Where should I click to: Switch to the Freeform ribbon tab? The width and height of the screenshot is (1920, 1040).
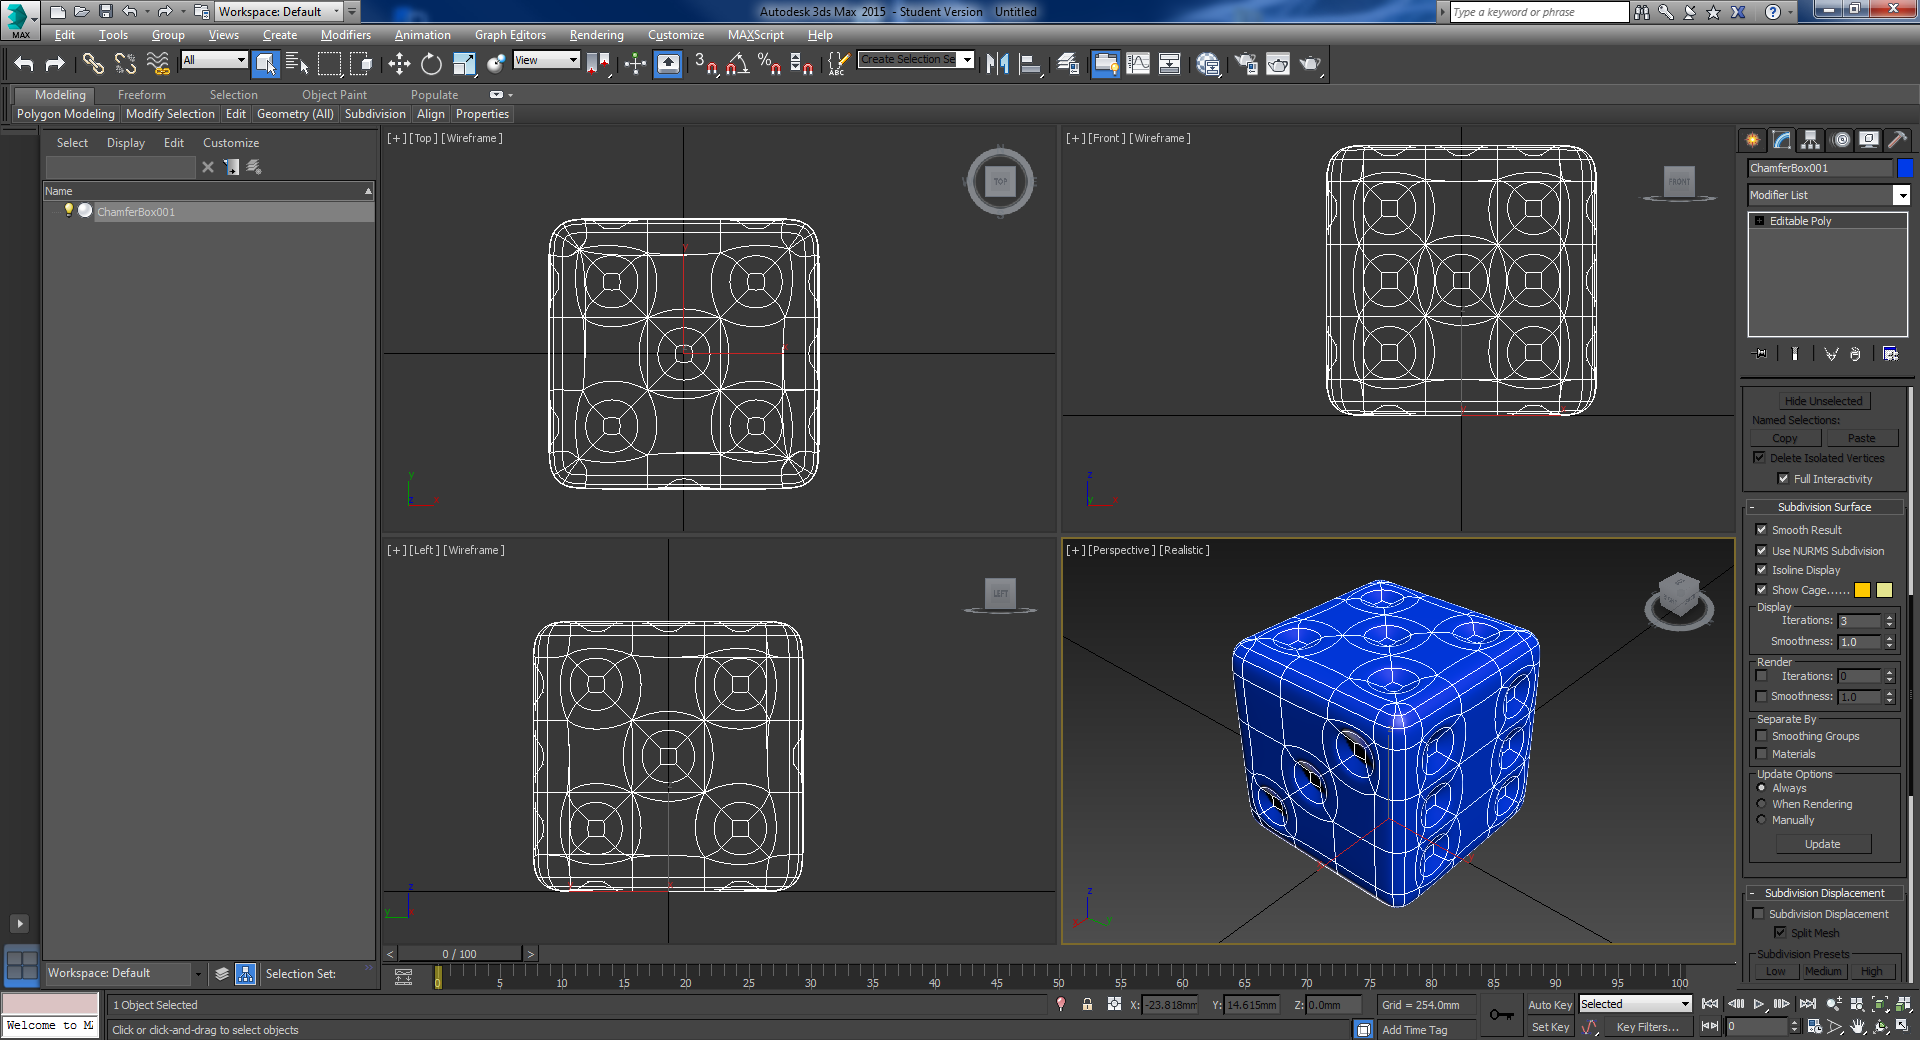[x=141, y=95]
